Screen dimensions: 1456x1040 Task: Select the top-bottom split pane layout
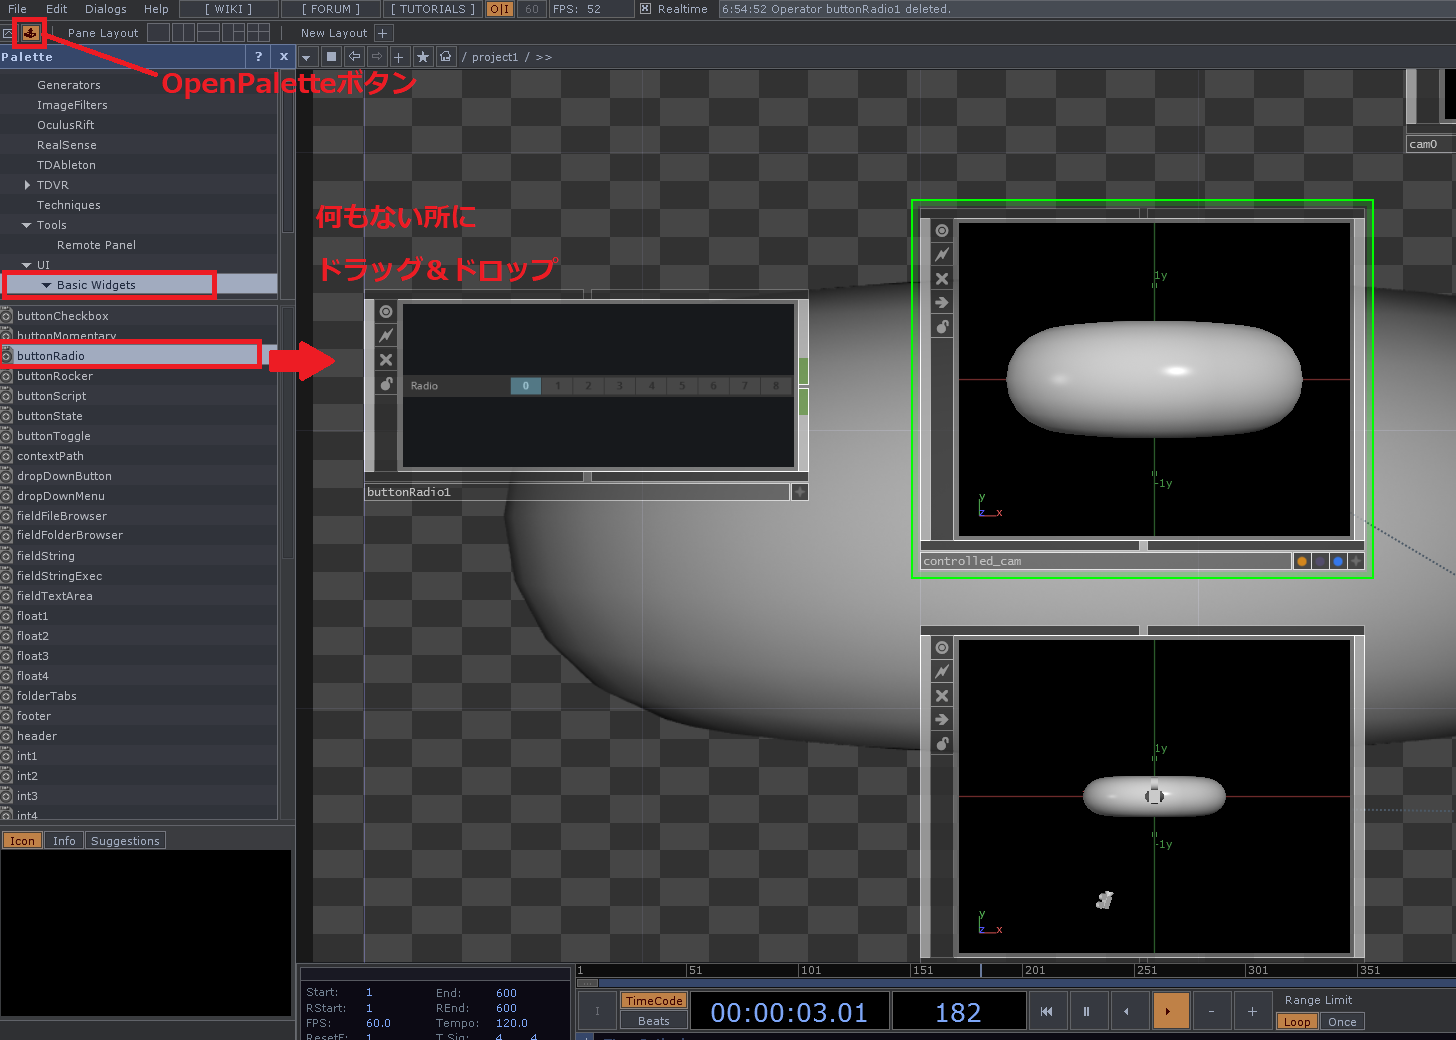[208, 33]
